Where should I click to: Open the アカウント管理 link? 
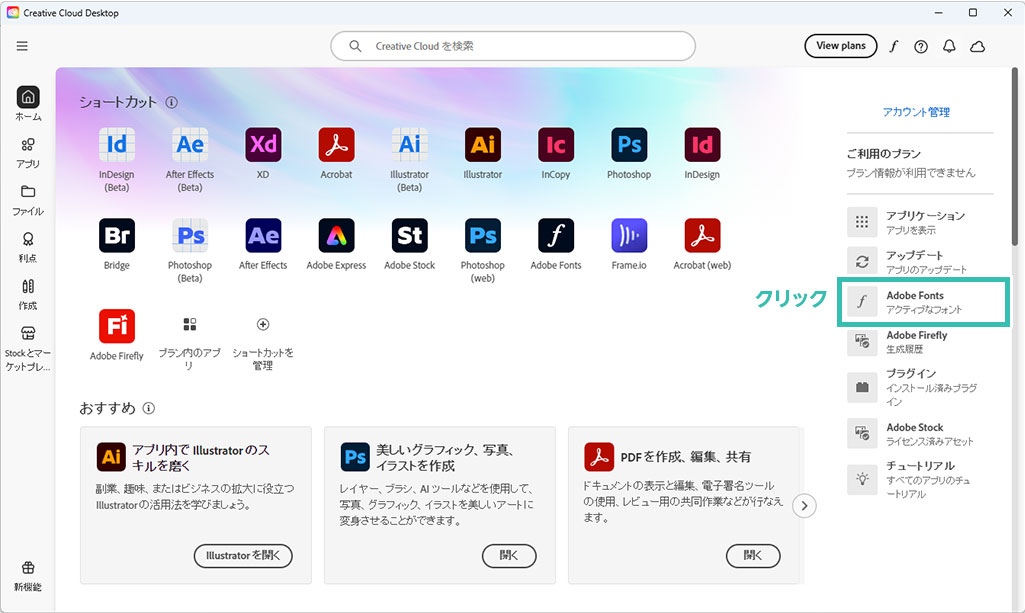916,112
